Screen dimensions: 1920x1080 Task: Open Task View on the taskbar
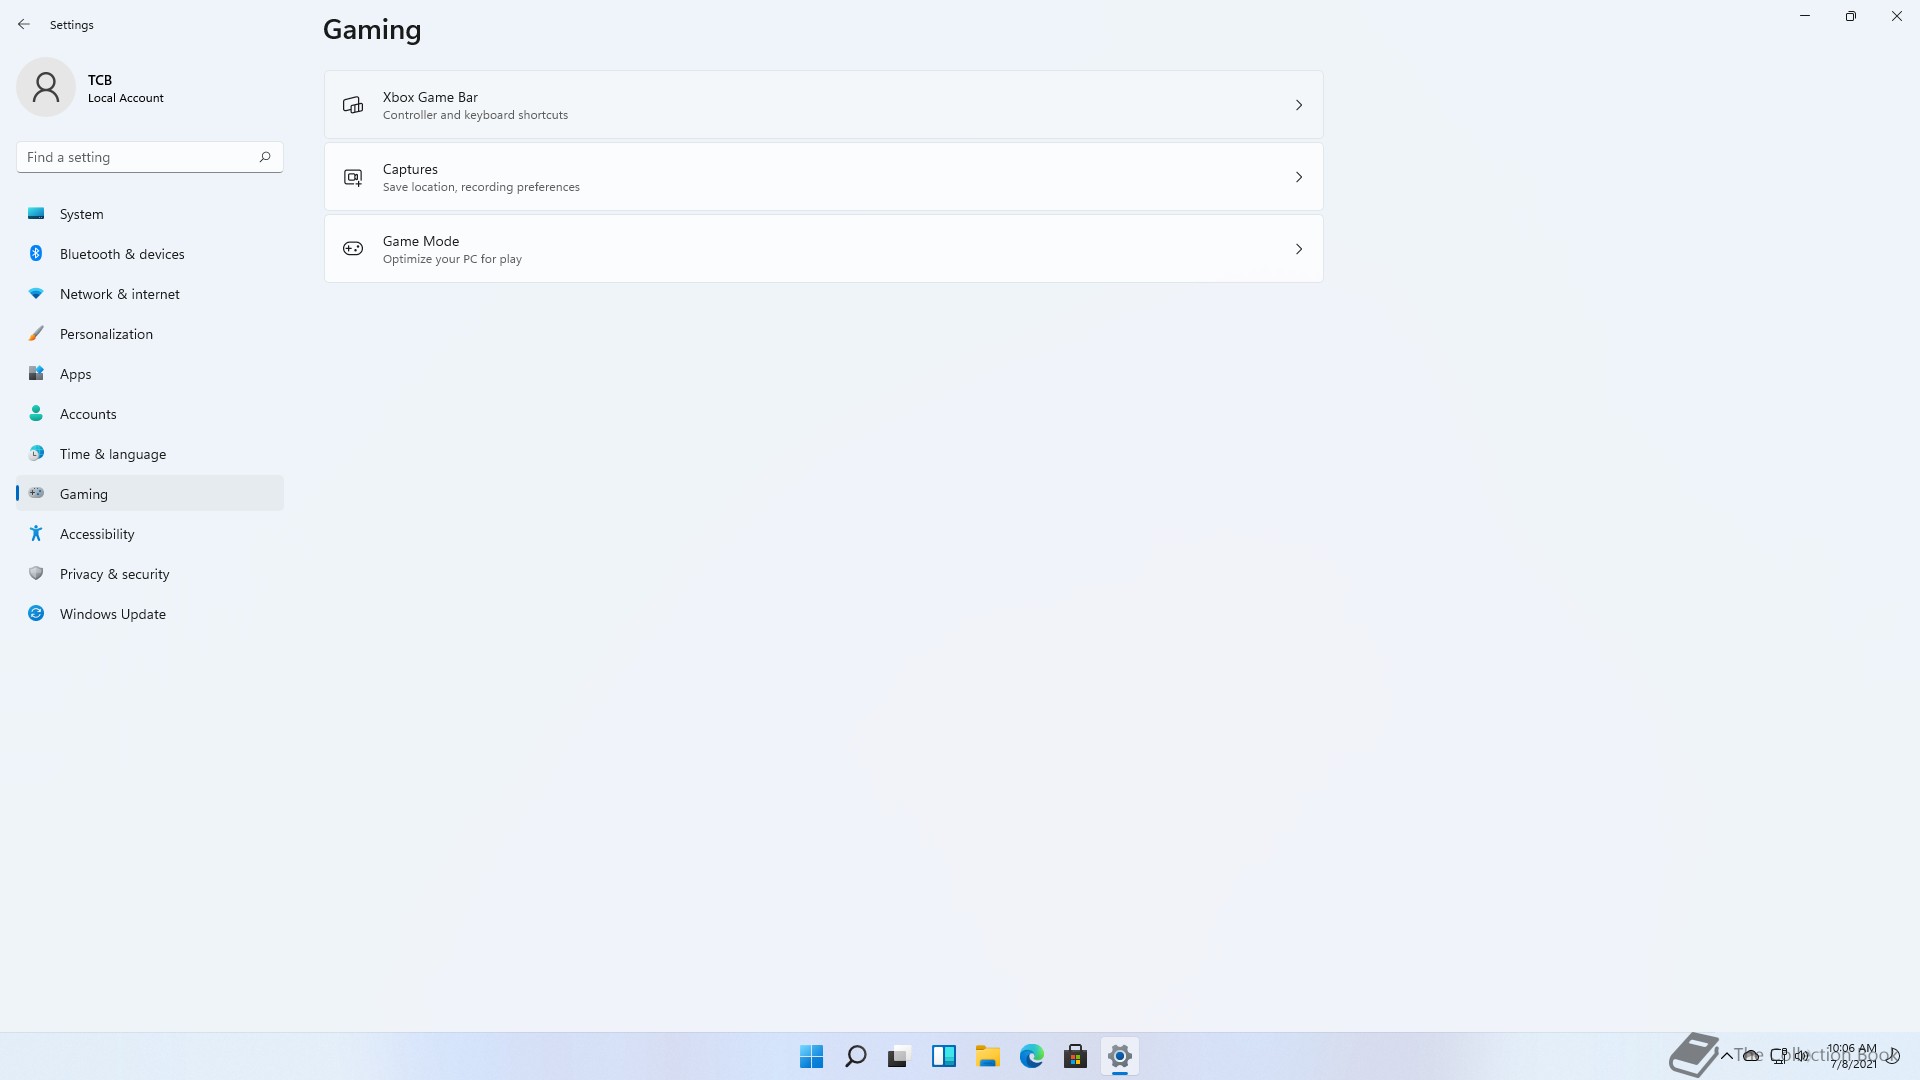[899, 1056]
